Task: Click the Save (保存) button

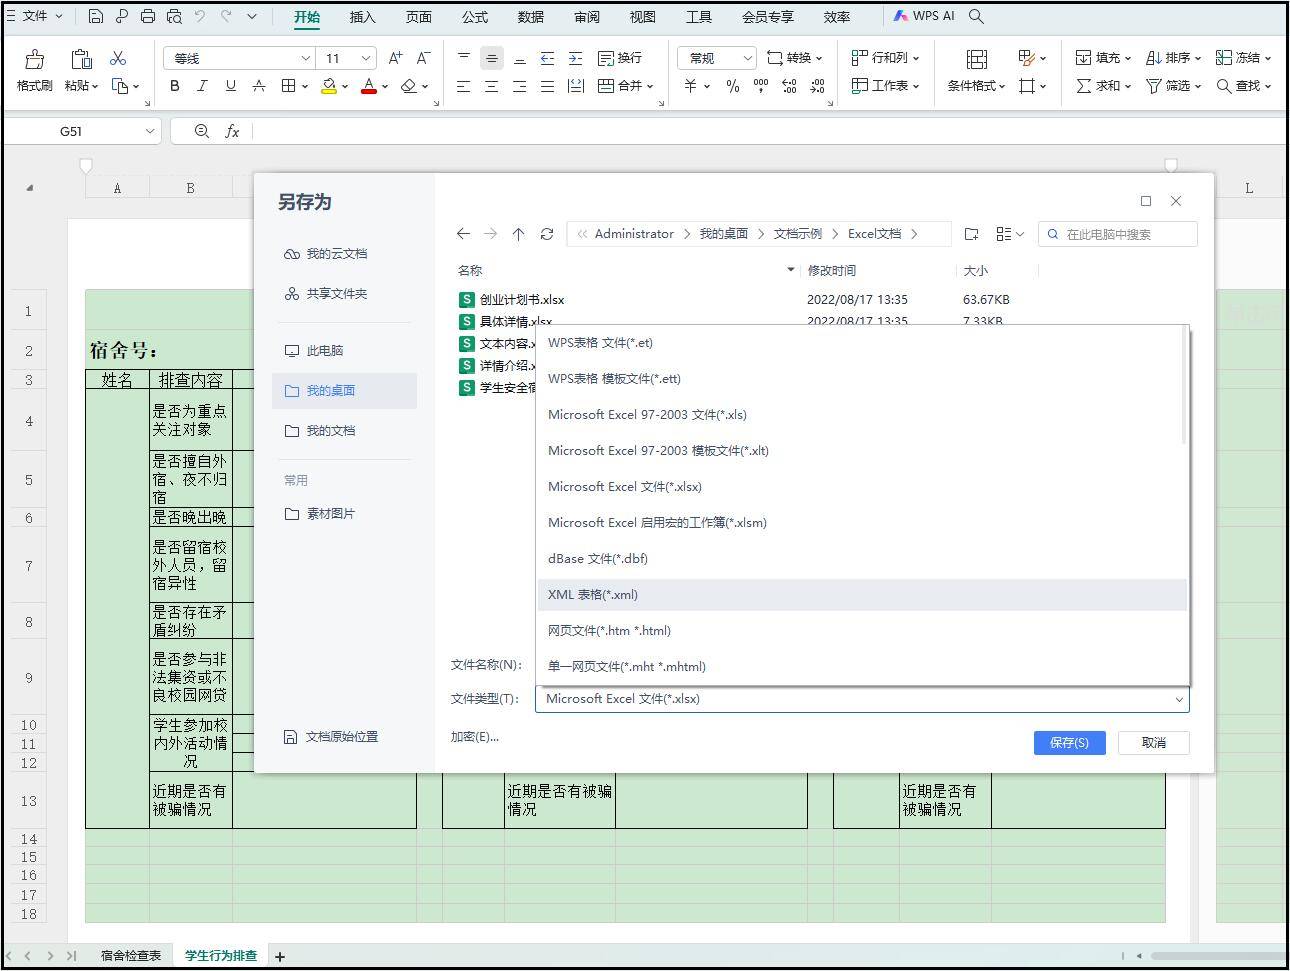Action: (1069, 743)
